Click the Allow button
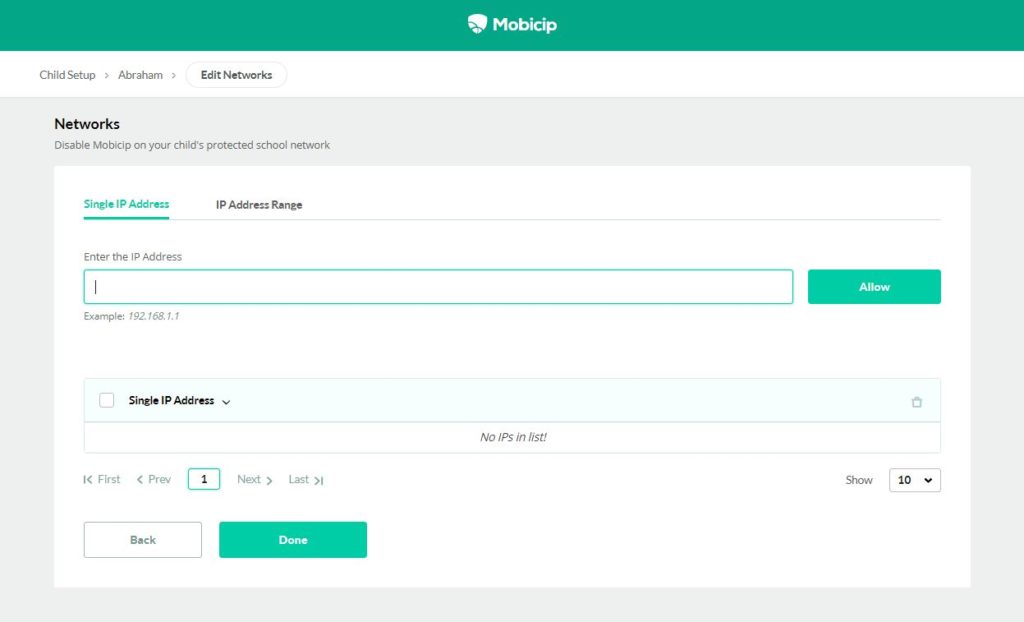 [x=874, y=286]
